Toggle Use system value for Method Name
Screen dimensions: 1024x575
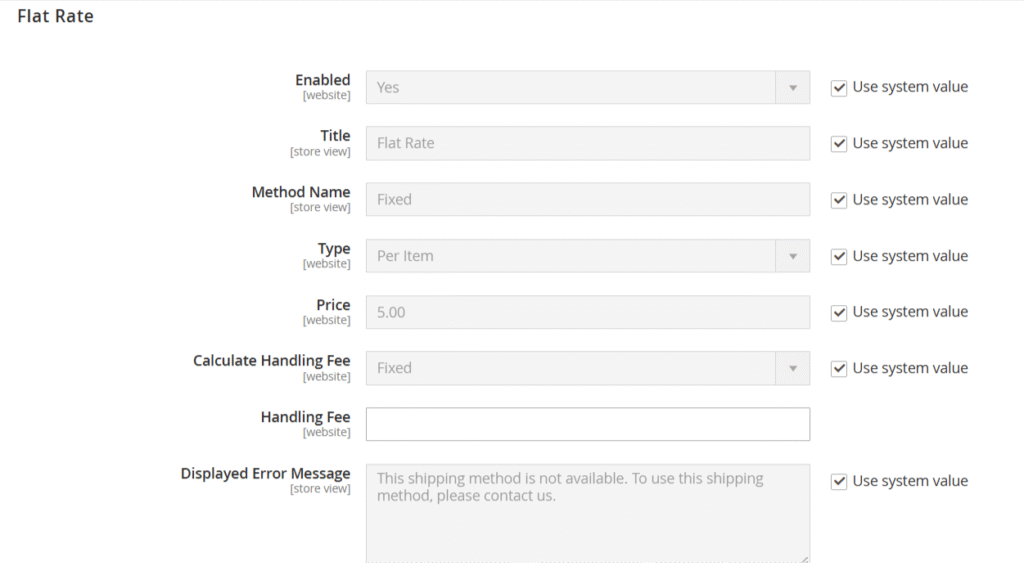click(839, 200)
